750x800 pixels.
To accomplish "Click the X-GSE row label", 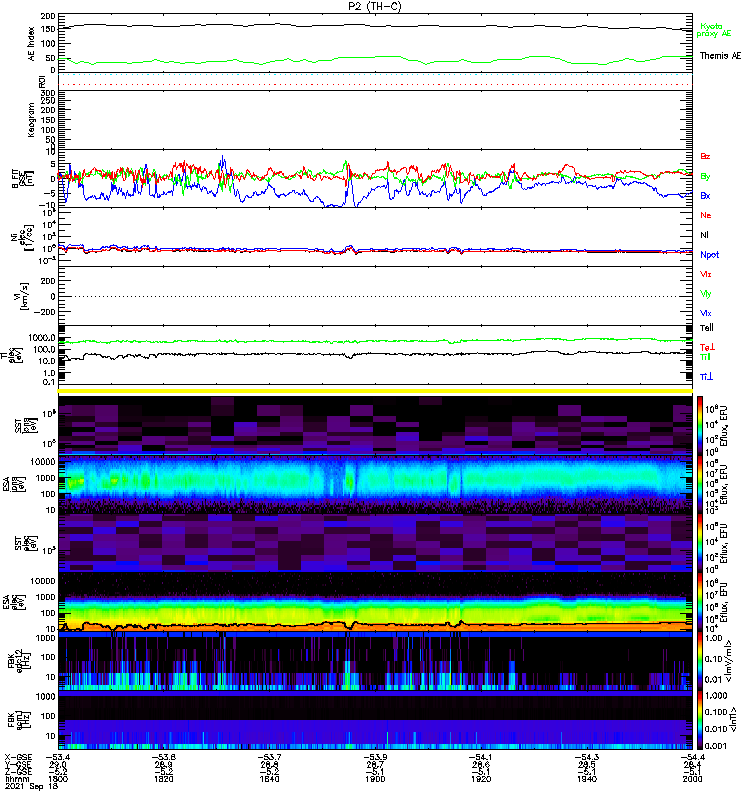I will [x=18, y=757].
